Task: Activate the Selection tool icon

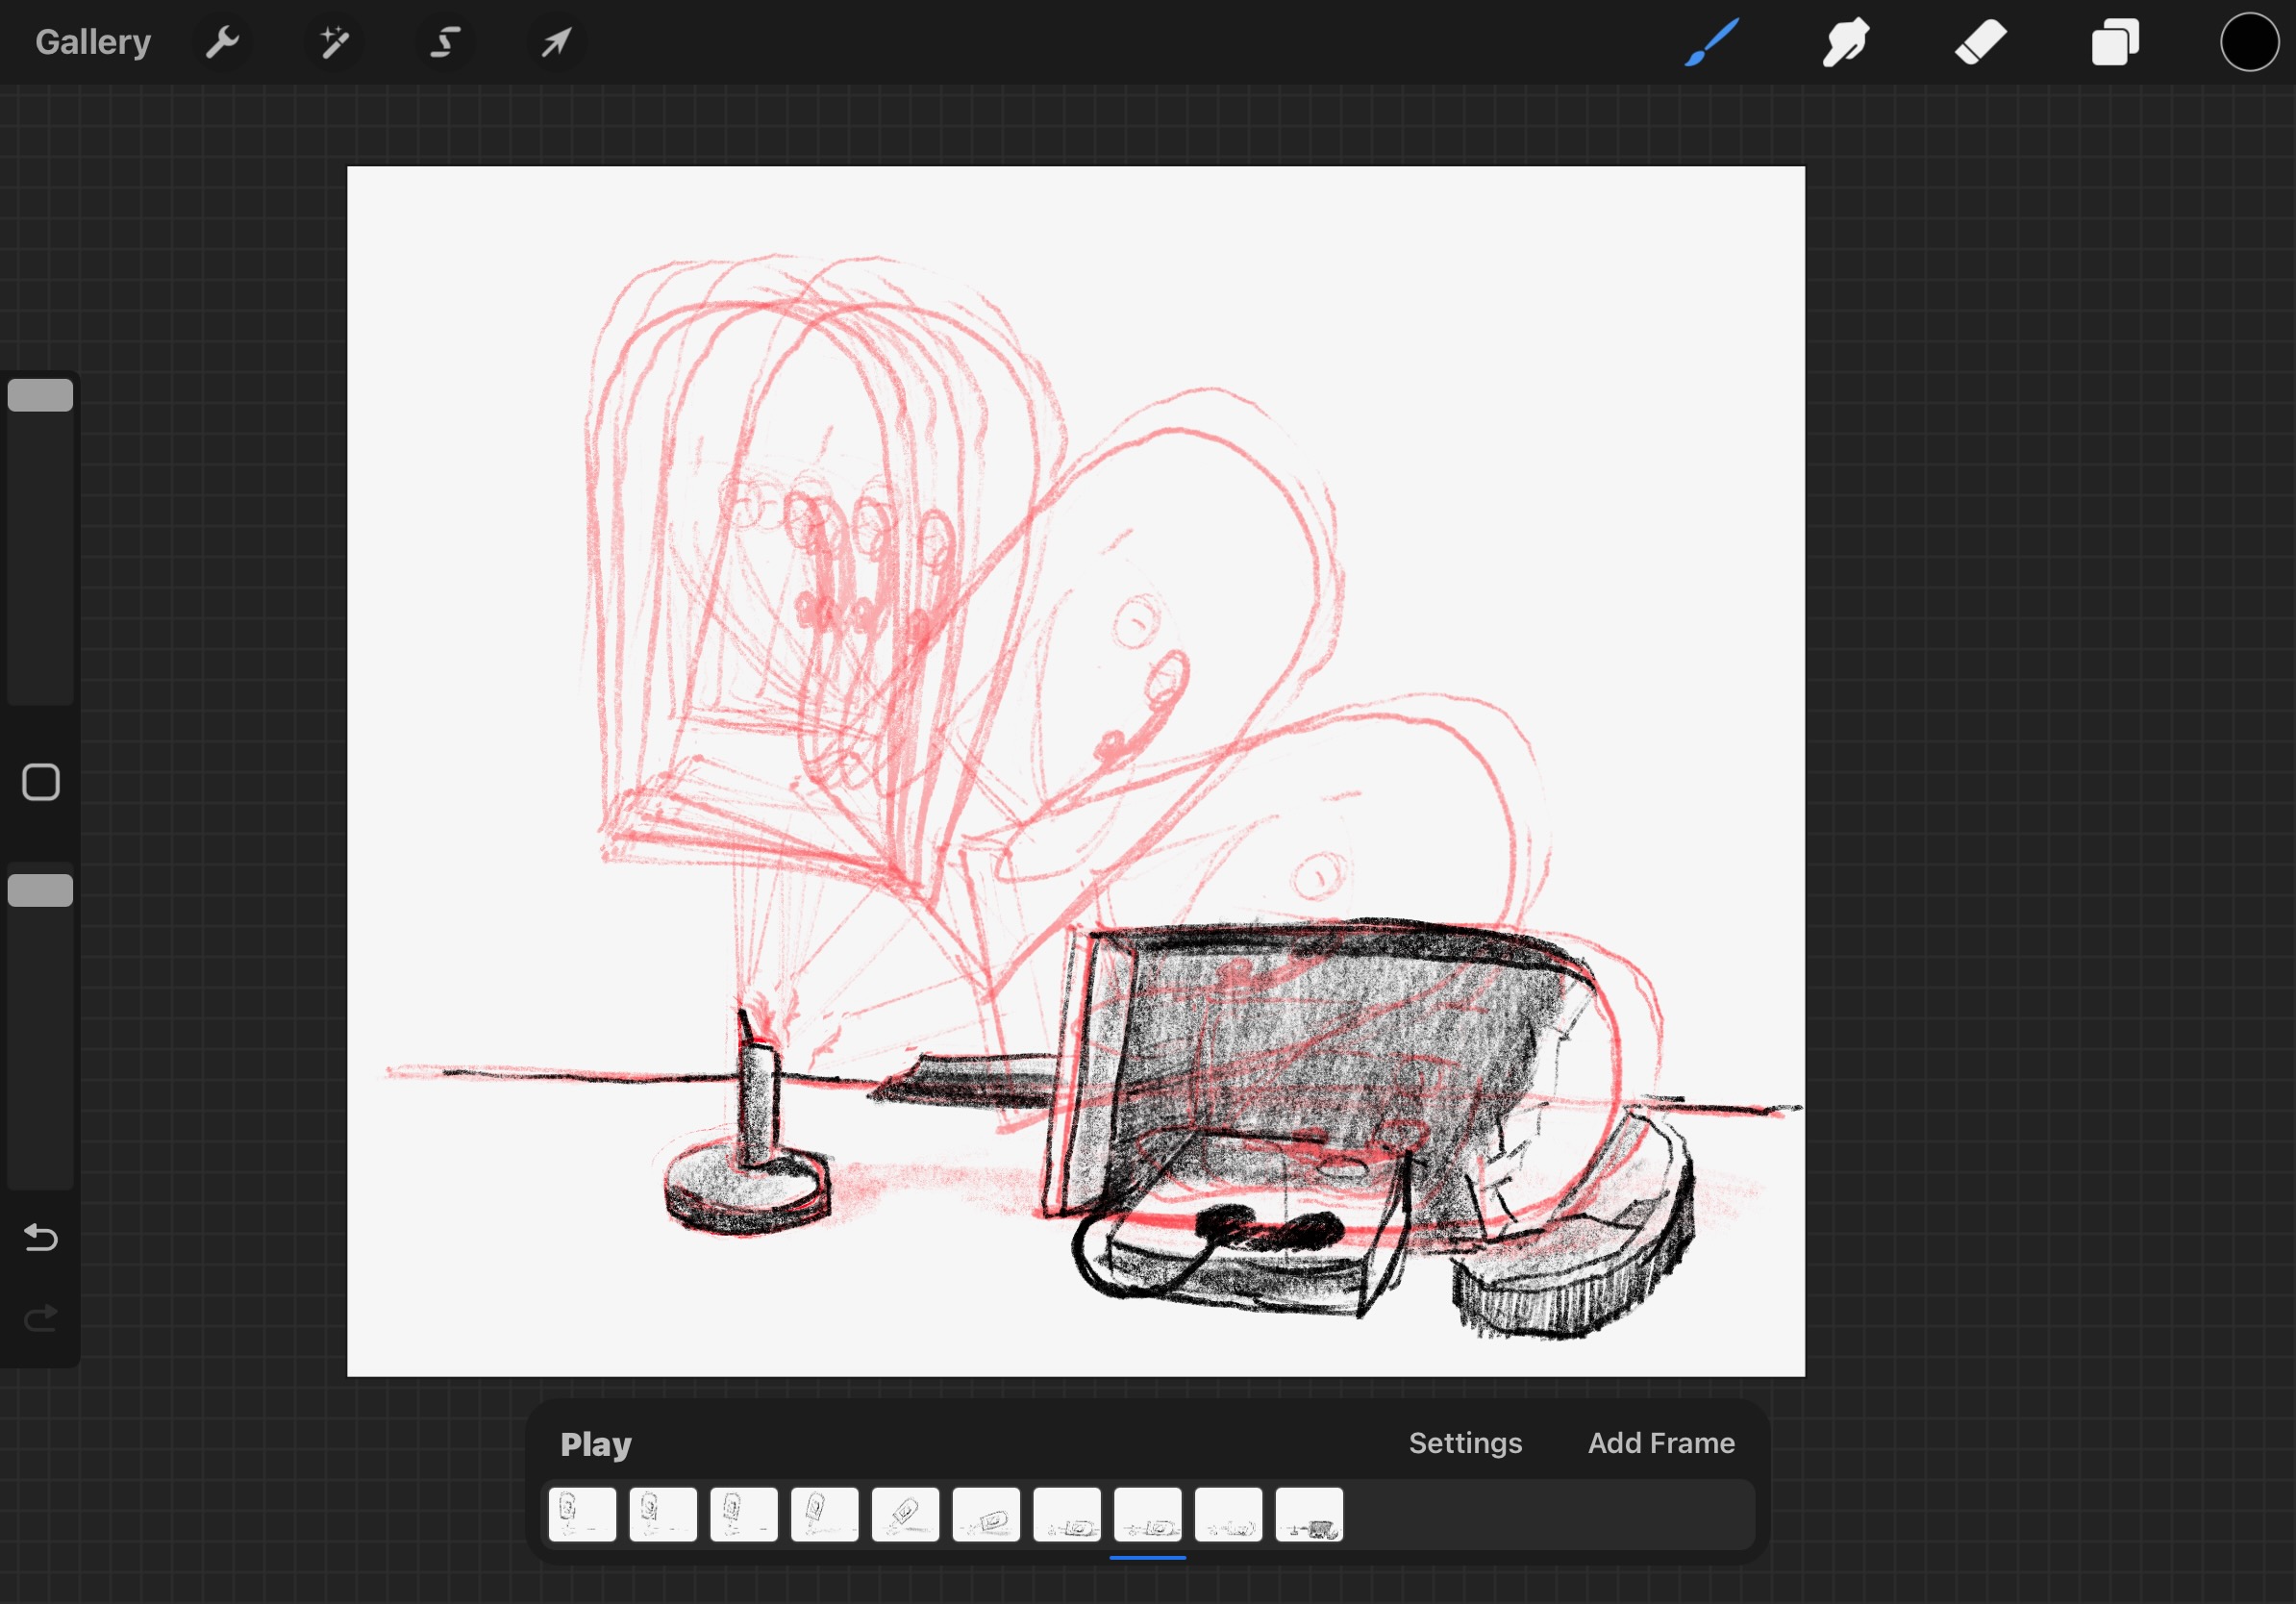Action: 445,42
